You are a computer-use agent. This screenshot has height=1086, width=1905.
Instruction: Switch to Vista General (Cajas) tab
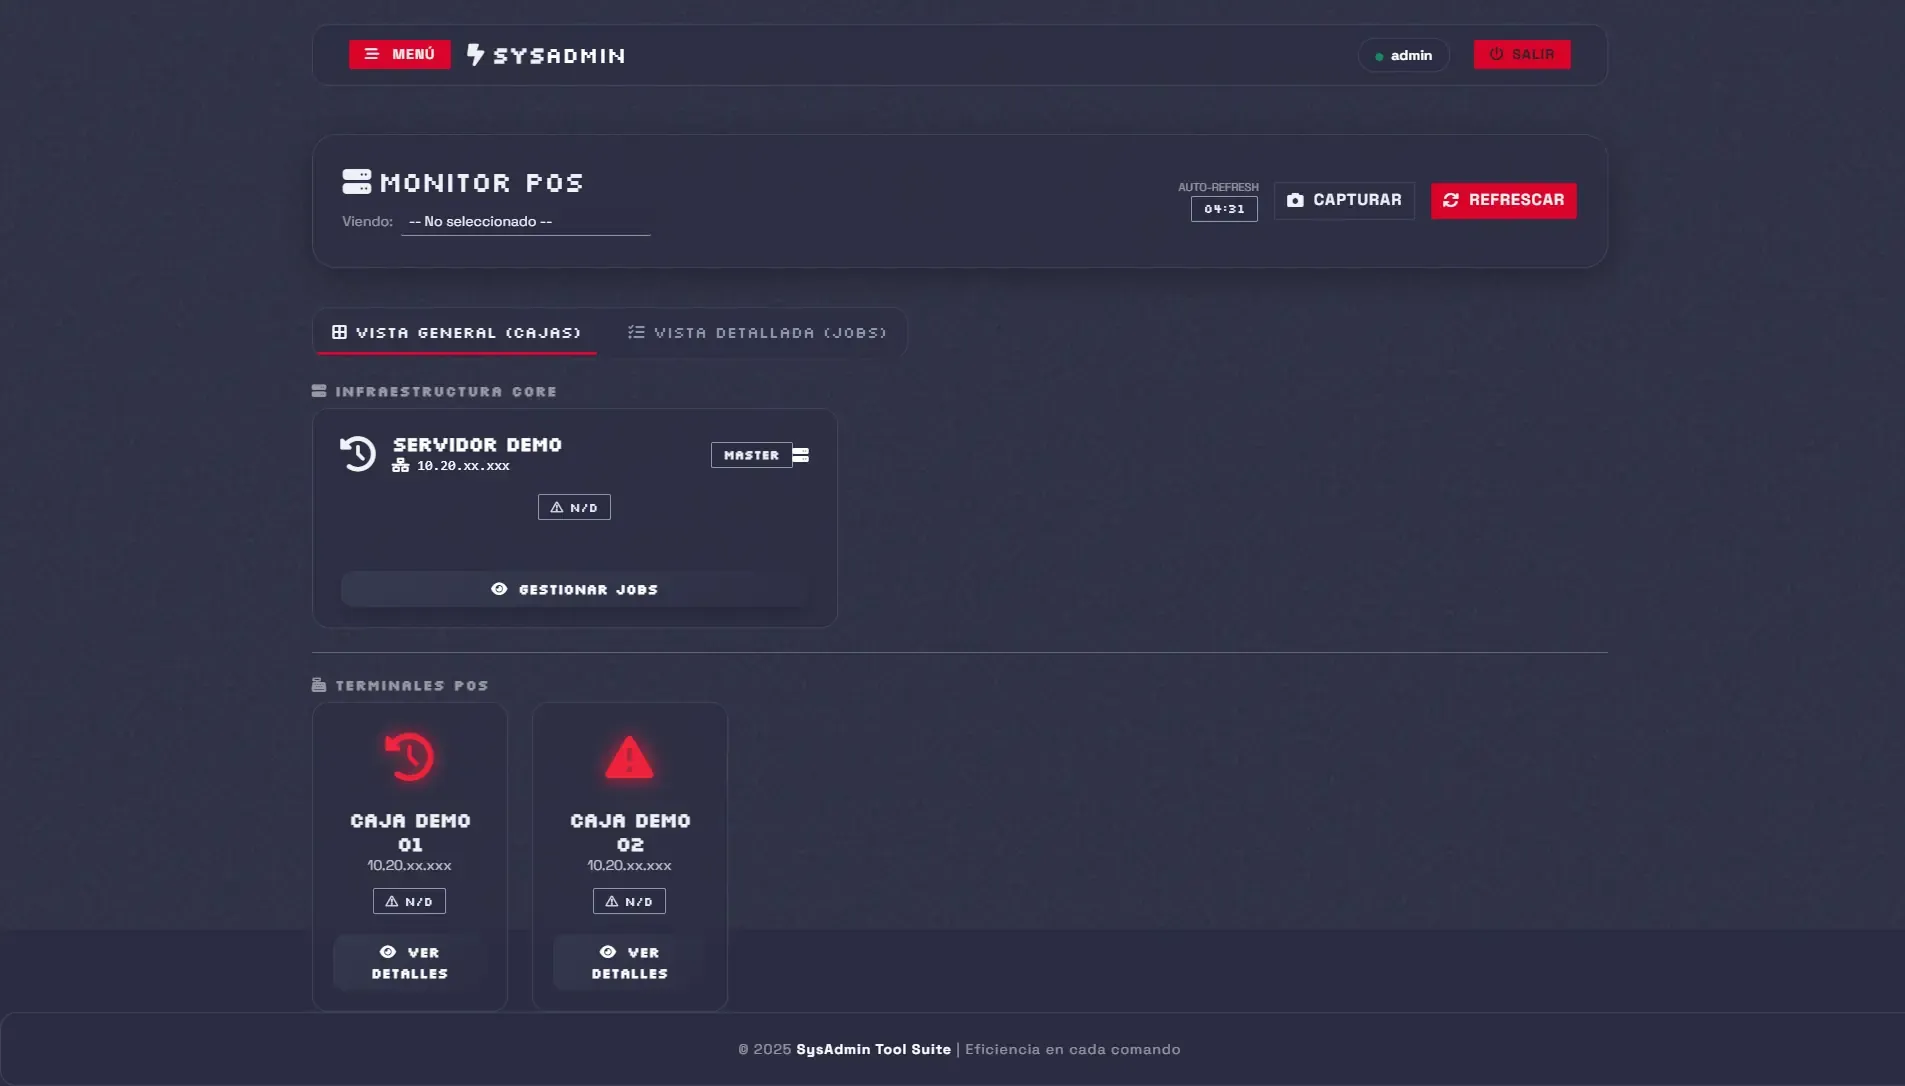(457, 332)
